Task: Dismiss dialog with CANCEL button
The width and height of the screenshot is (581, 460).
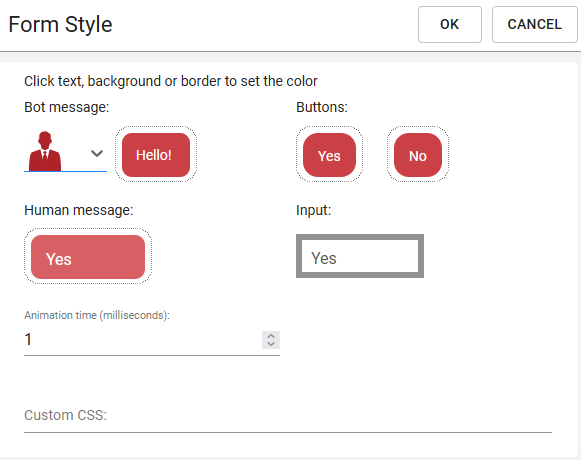Action: [534, 24]
